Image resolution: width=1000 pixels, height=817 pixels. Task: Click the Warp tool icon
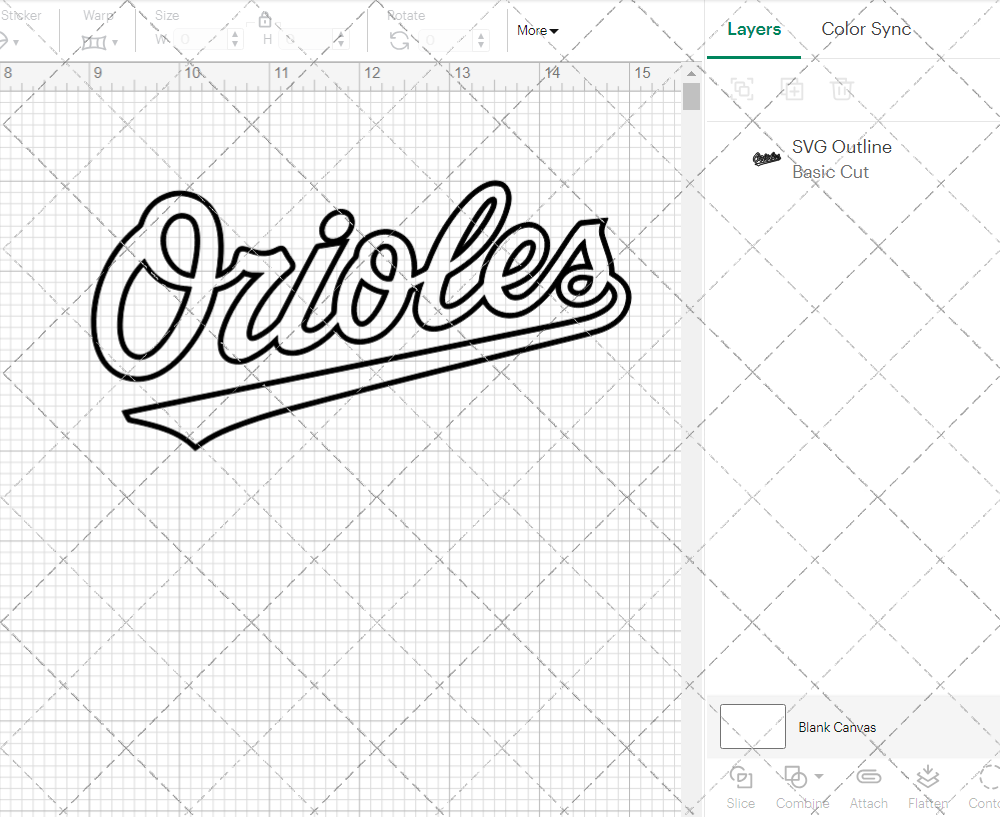click(x=96, y=42)
